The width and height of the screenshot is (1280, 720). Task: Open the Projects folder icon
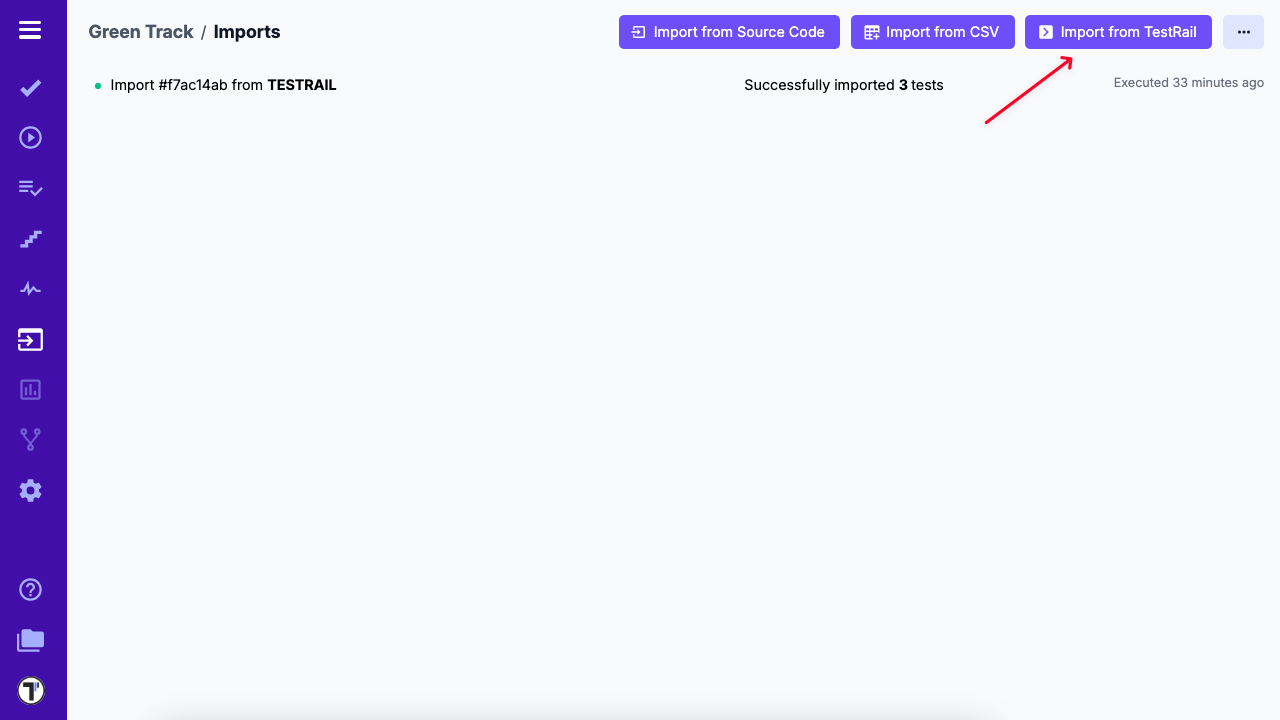tap(30, 639)
